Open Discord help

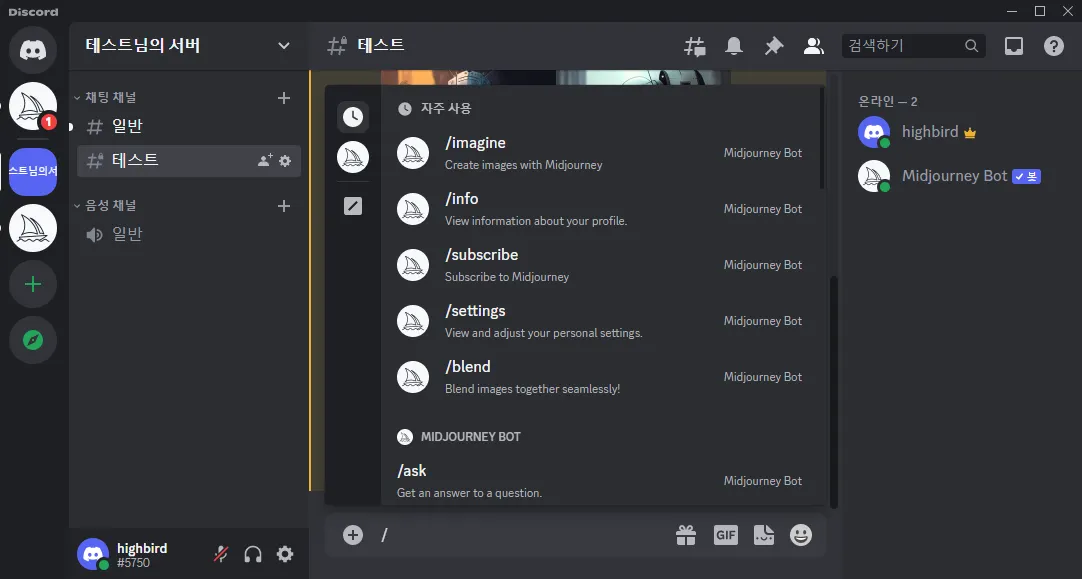(x=1054, y=46)
